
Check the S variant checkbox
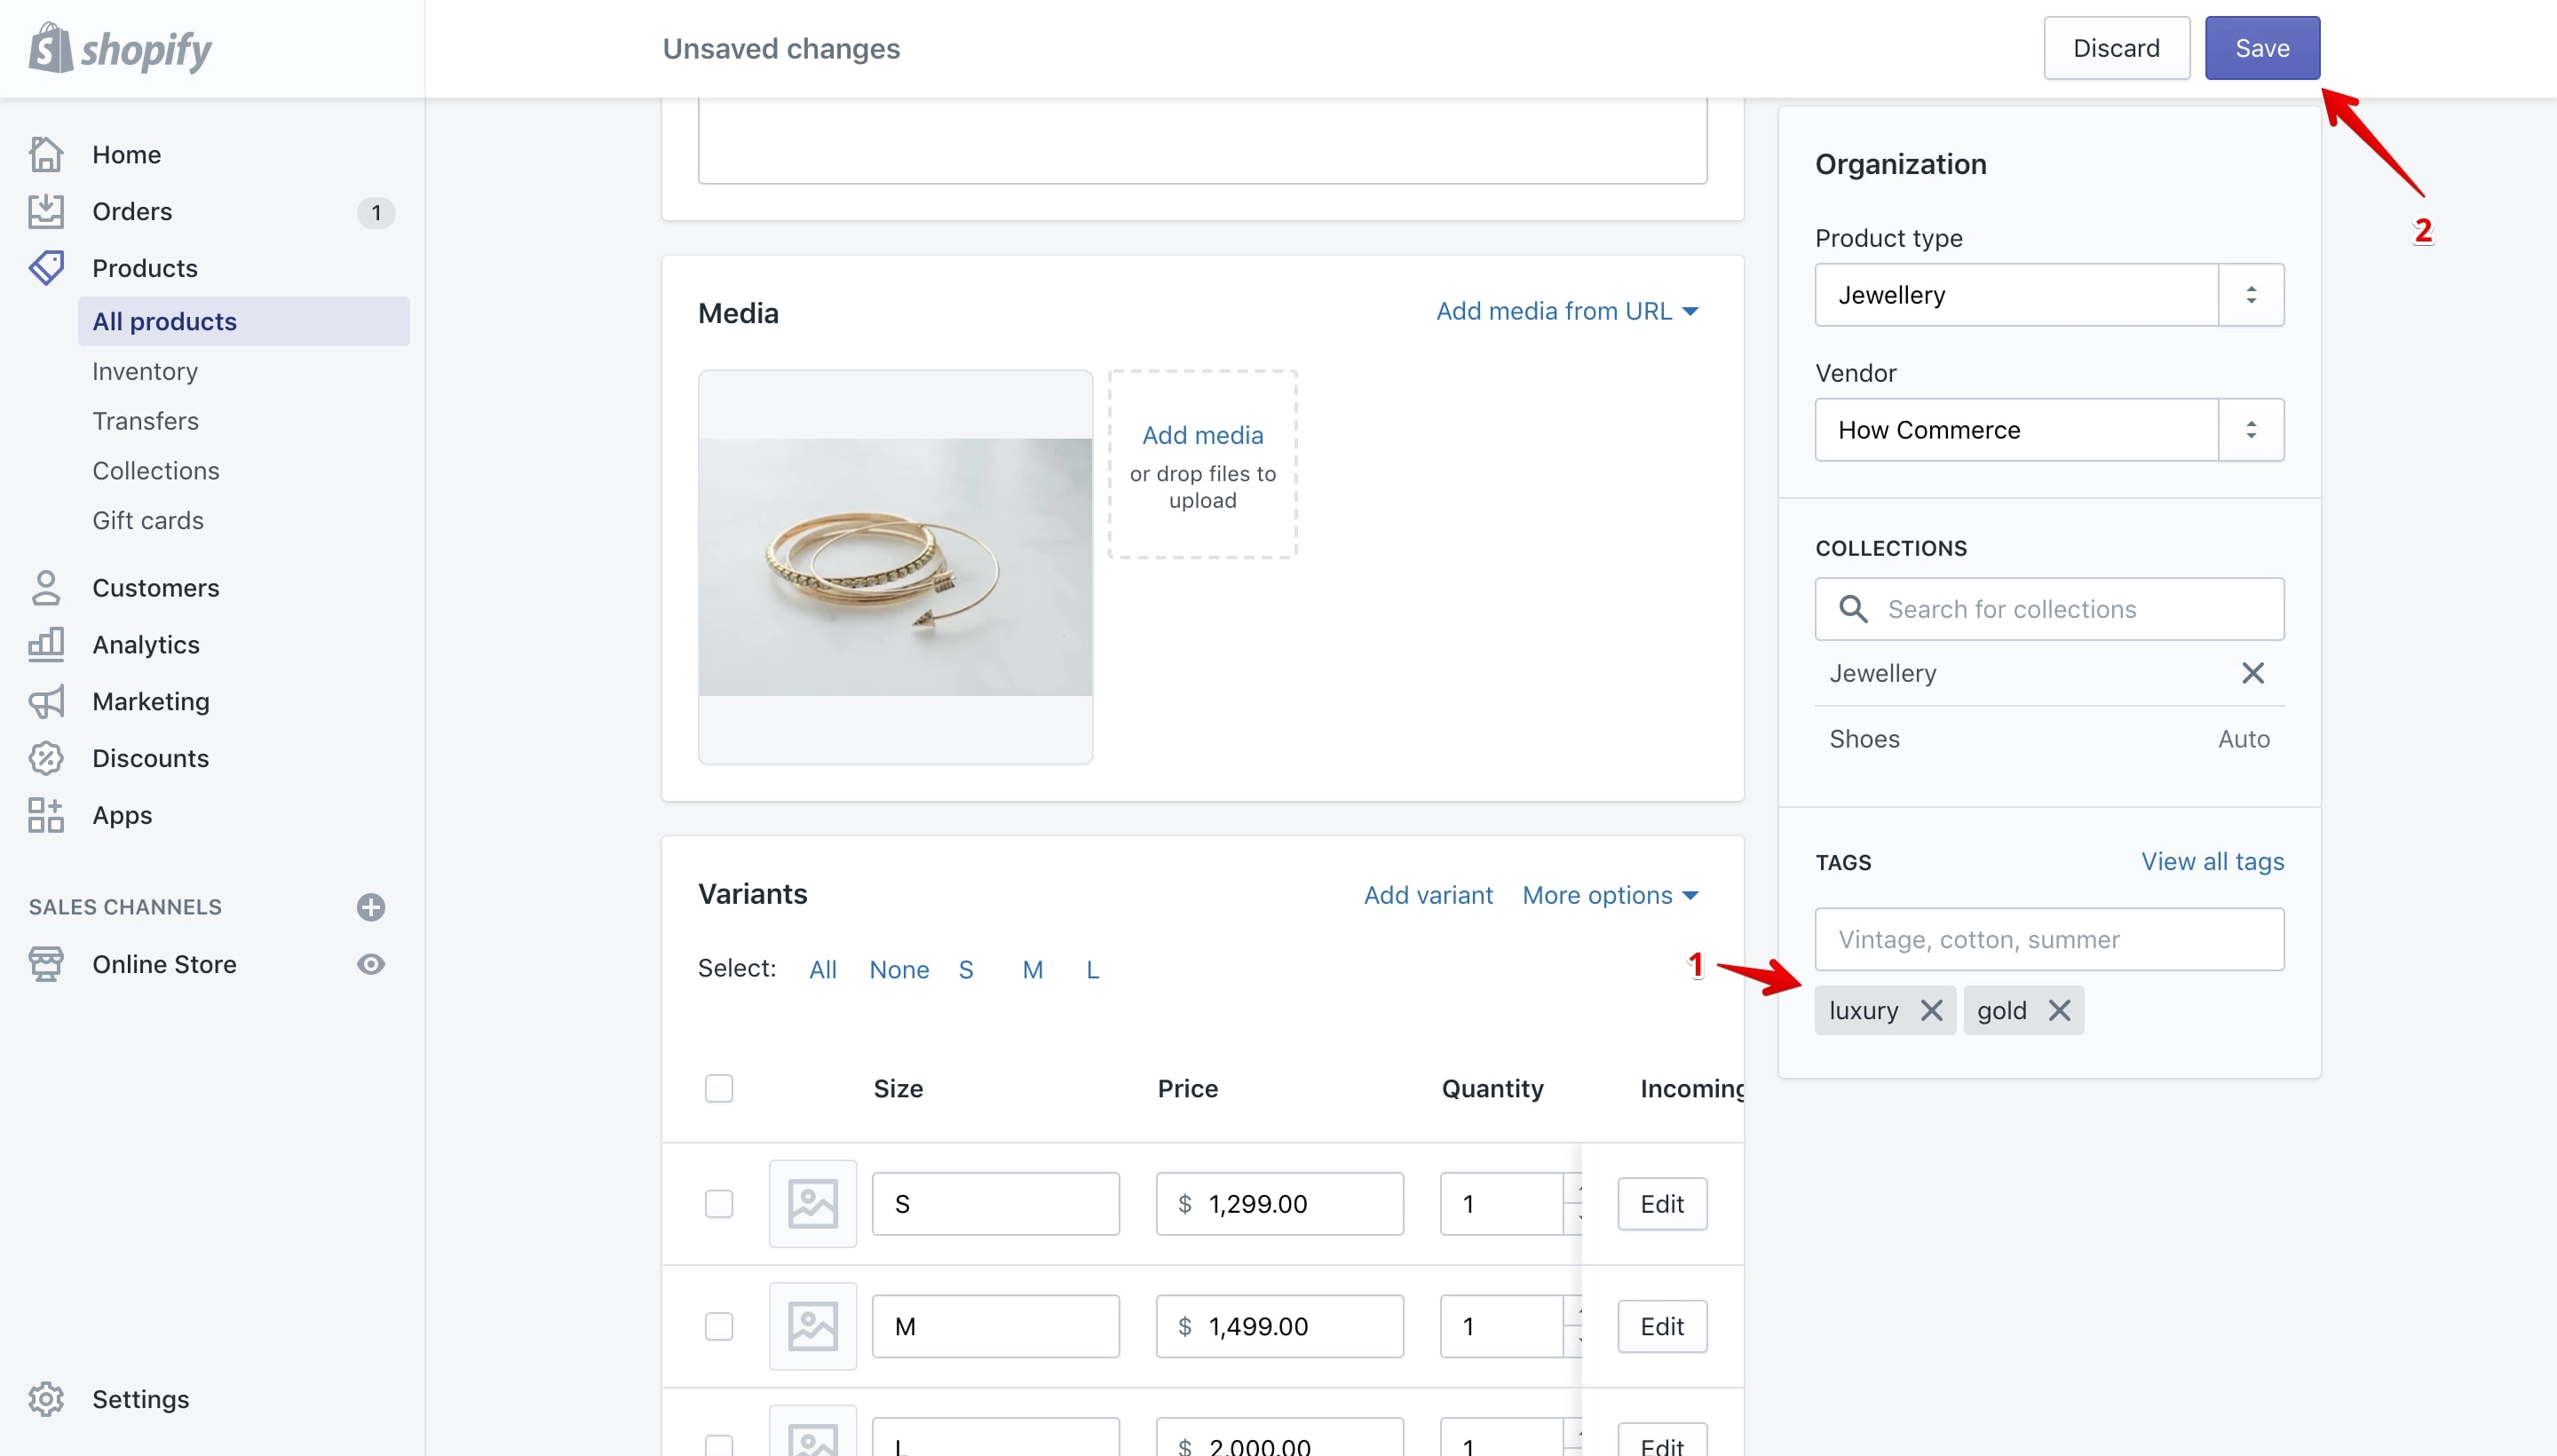(719, 1204)
